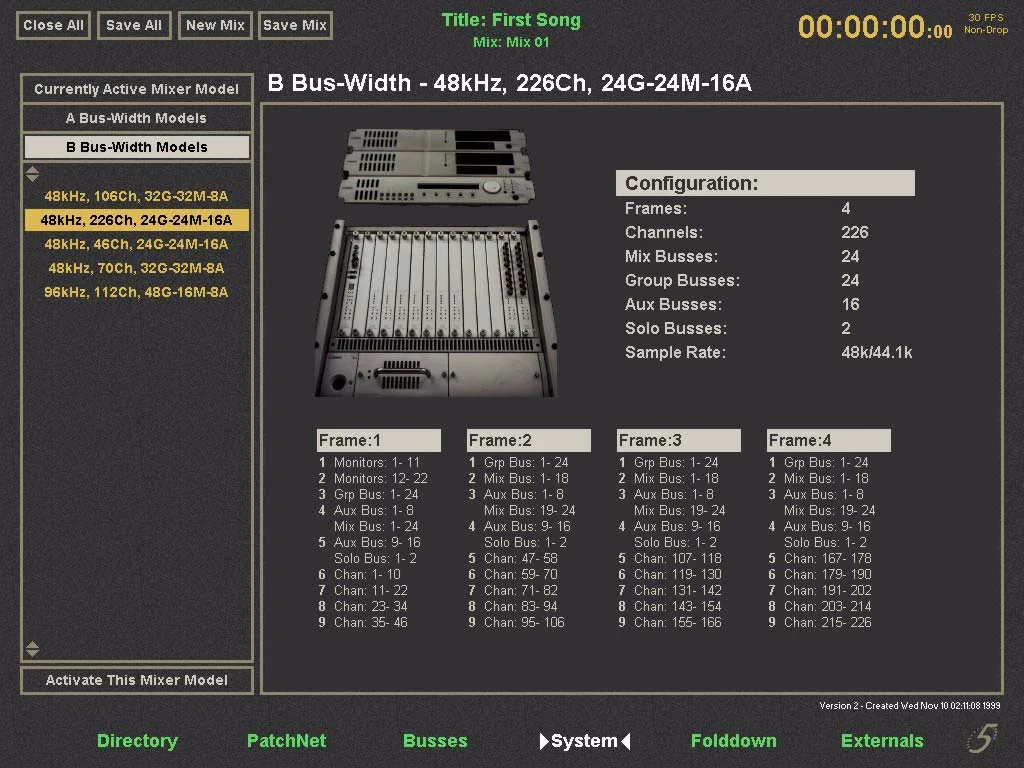
Task: Select the B Bus-Width Models tab
Action: coord(136,147)
